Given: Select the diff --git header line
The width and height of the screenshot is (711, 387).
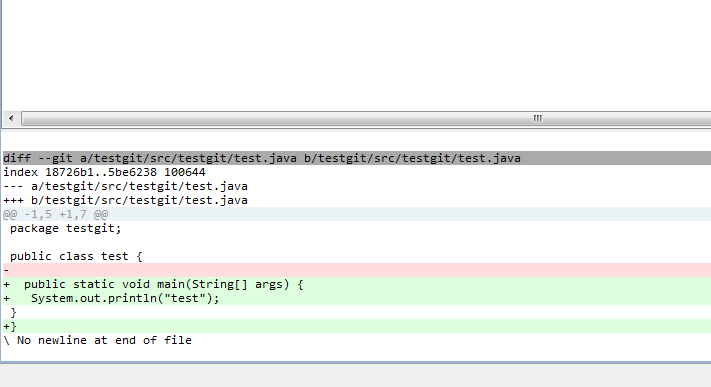Looking at the screenshot, I should [x=357, y=158].
